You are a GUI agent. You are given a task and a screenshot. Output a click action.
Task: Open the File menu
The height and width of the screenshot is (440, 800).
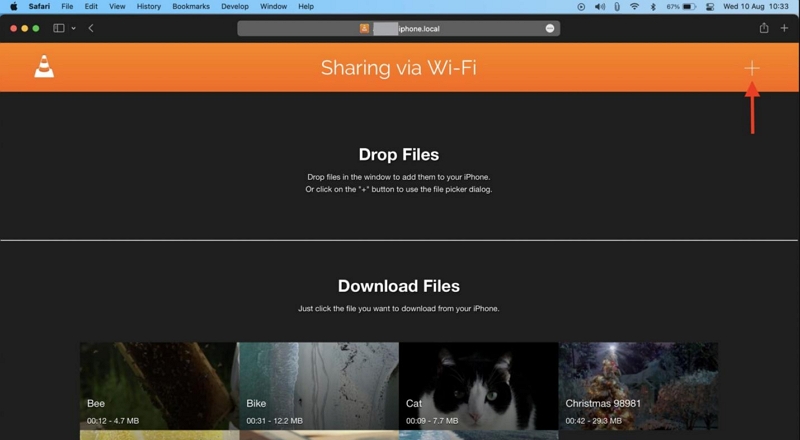pos(67,7)
